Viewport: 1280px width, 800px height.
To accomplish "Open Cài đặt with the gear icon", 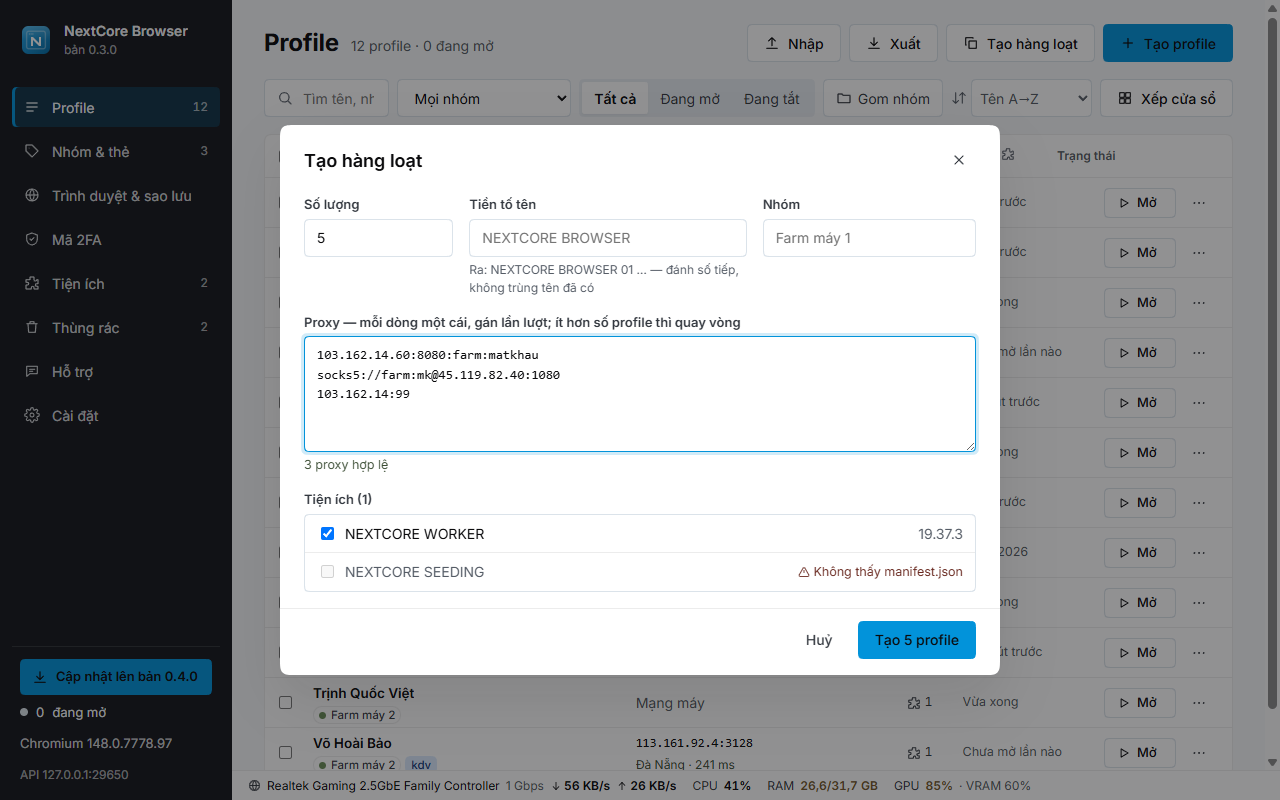I will pos(32,415).
